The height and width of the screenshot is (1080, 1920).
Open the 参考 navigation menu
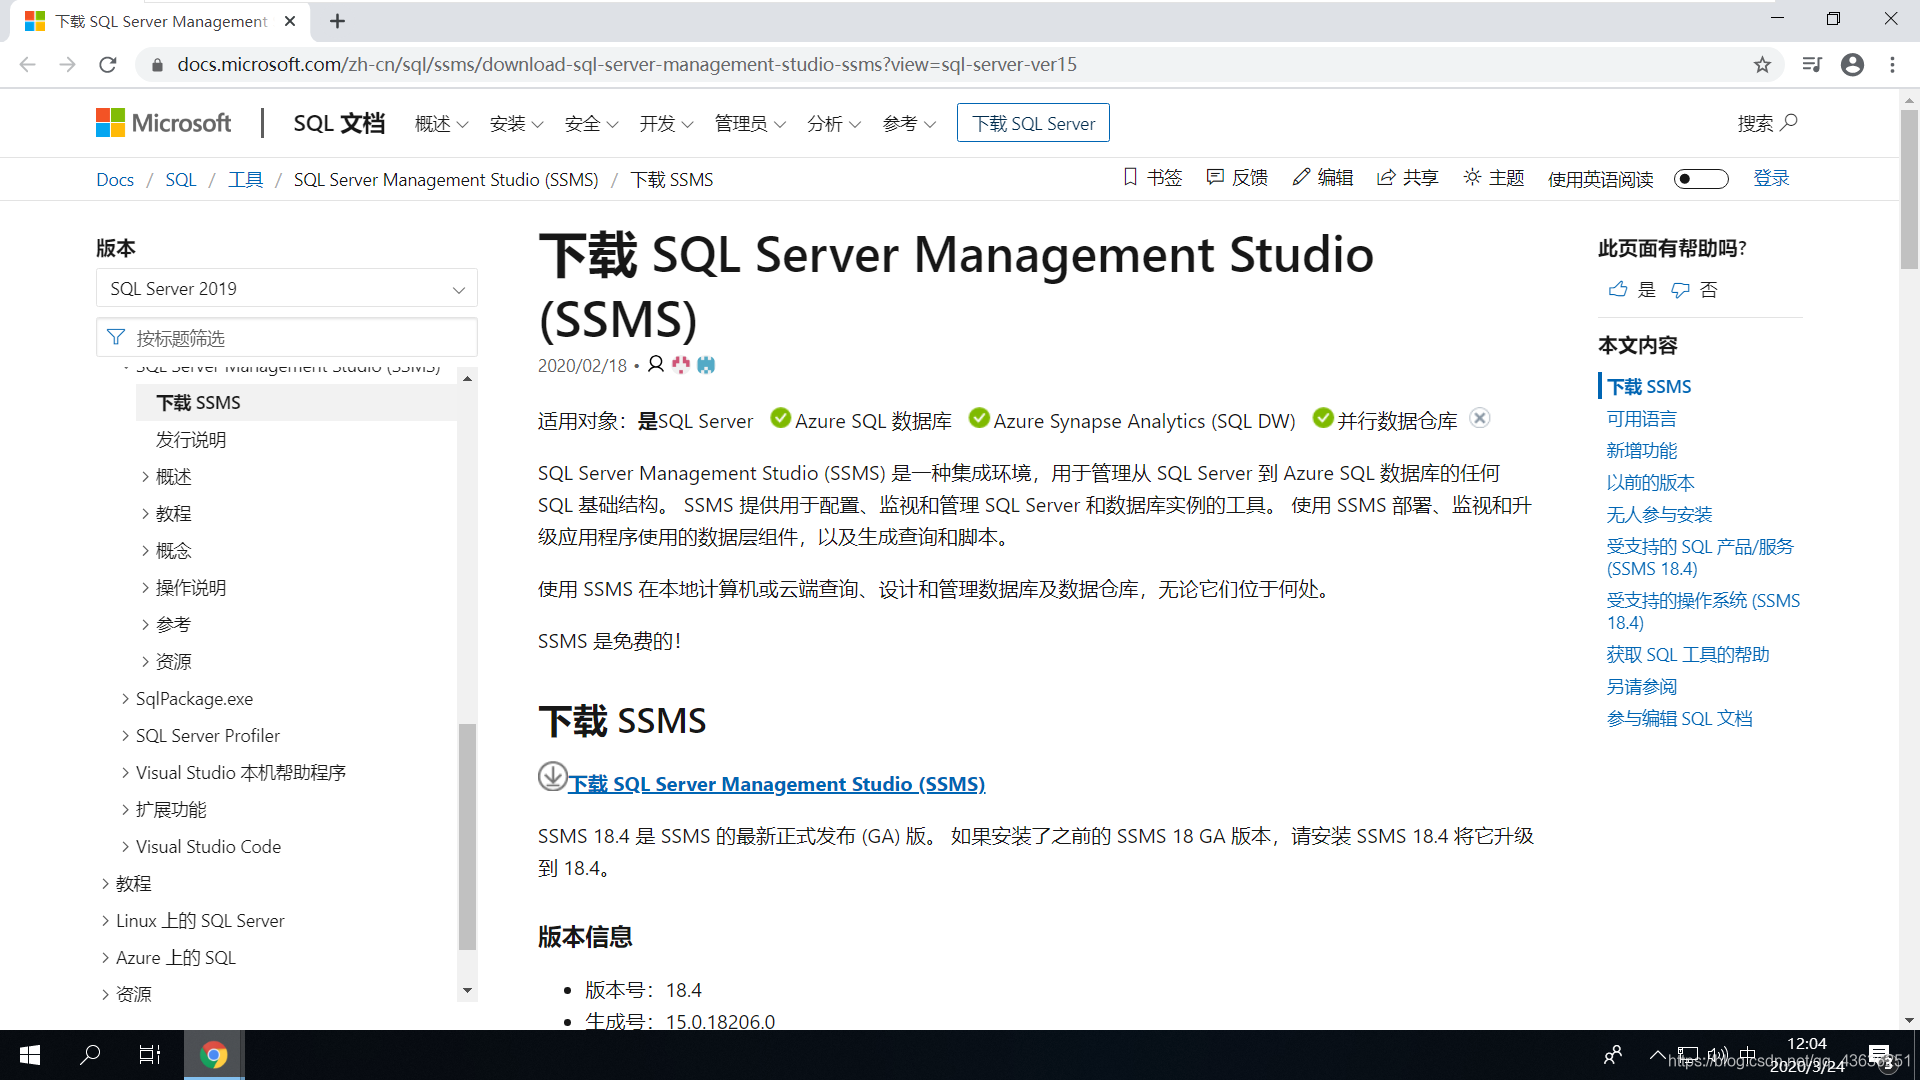(909, 123)
